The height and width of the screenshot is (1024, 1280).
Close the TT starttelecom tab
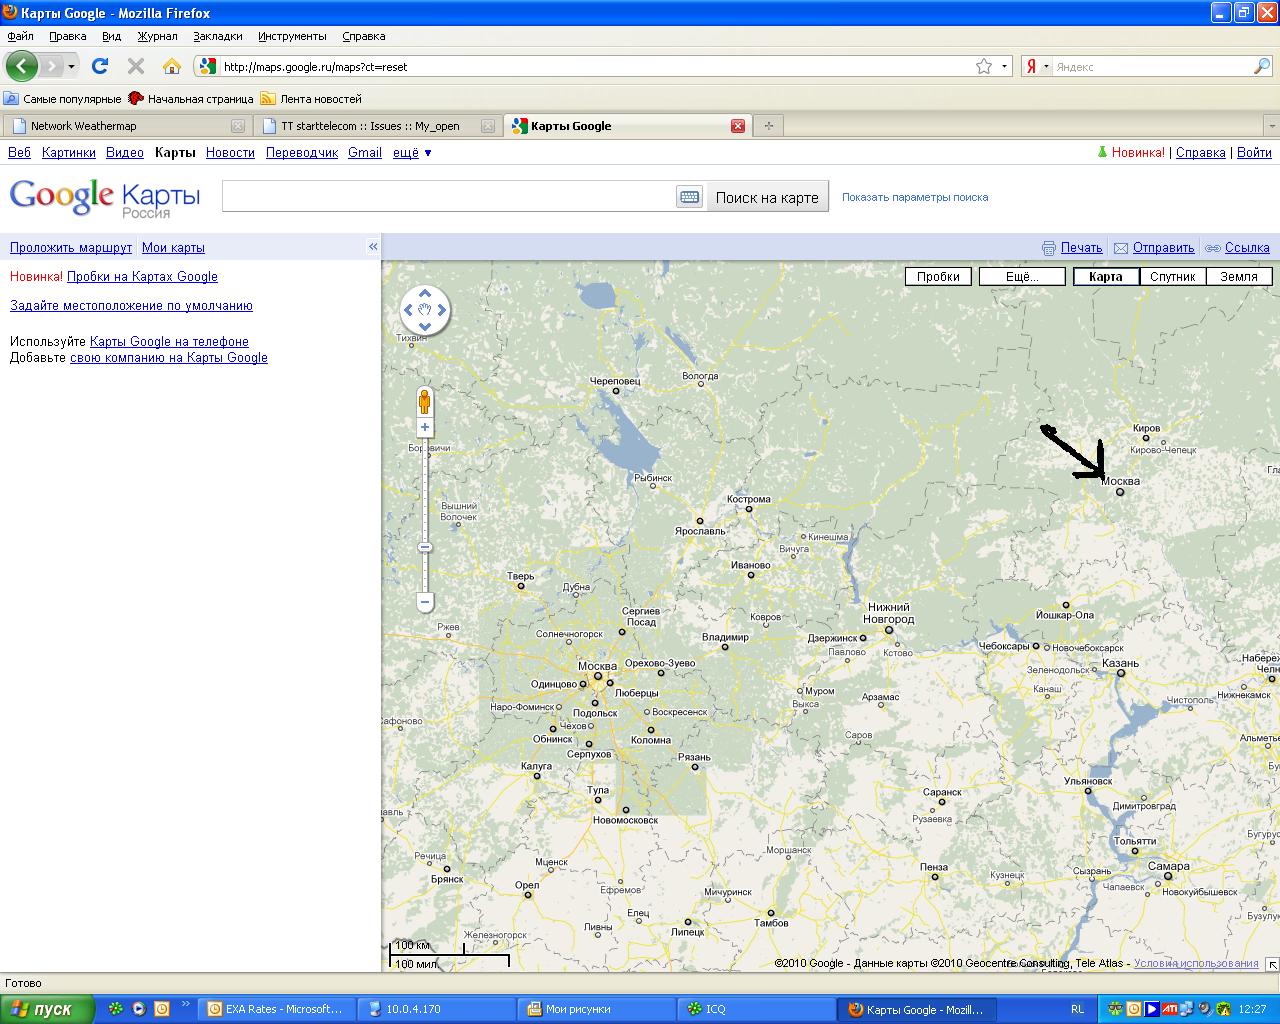[x=488, y=126]
